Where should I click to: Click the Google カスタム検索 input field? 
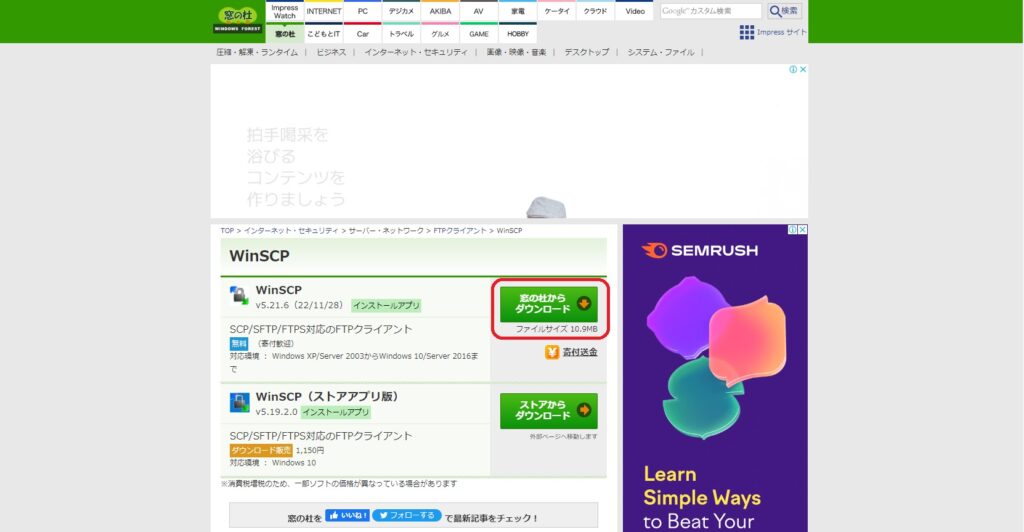point(711,11)
